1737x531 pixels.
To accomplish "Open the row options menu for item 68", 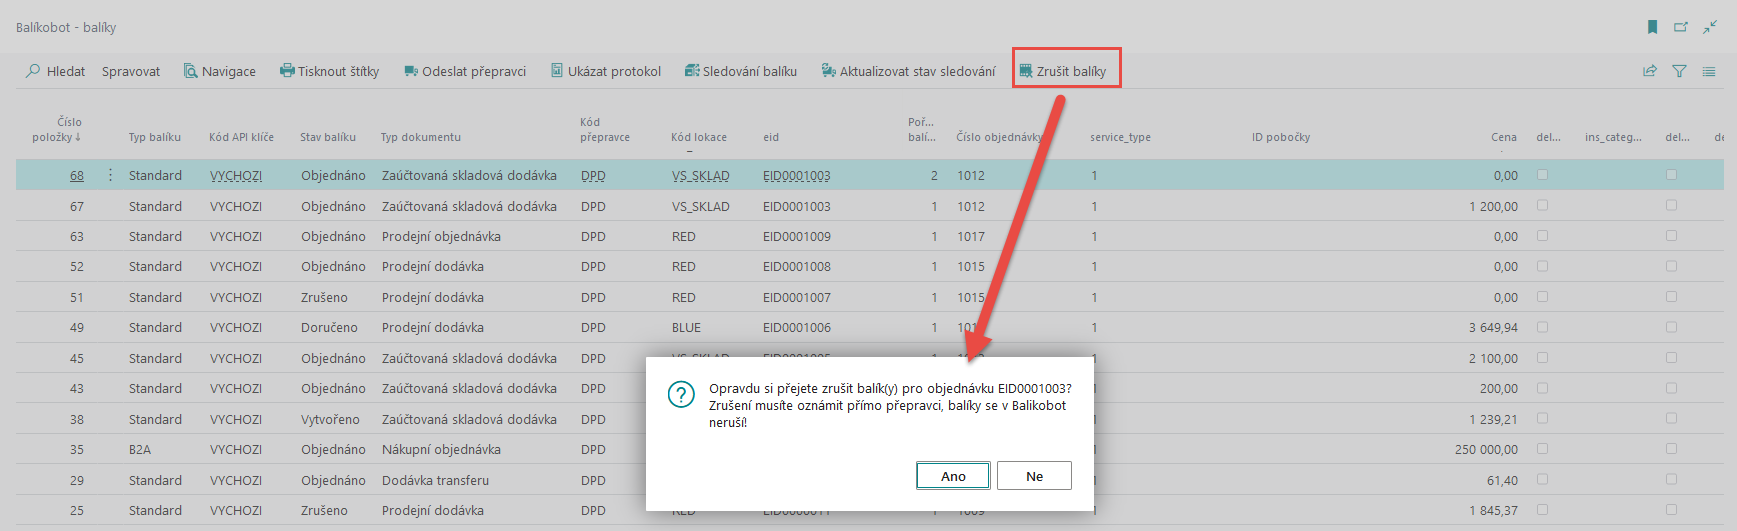I will tap(110, 175).
